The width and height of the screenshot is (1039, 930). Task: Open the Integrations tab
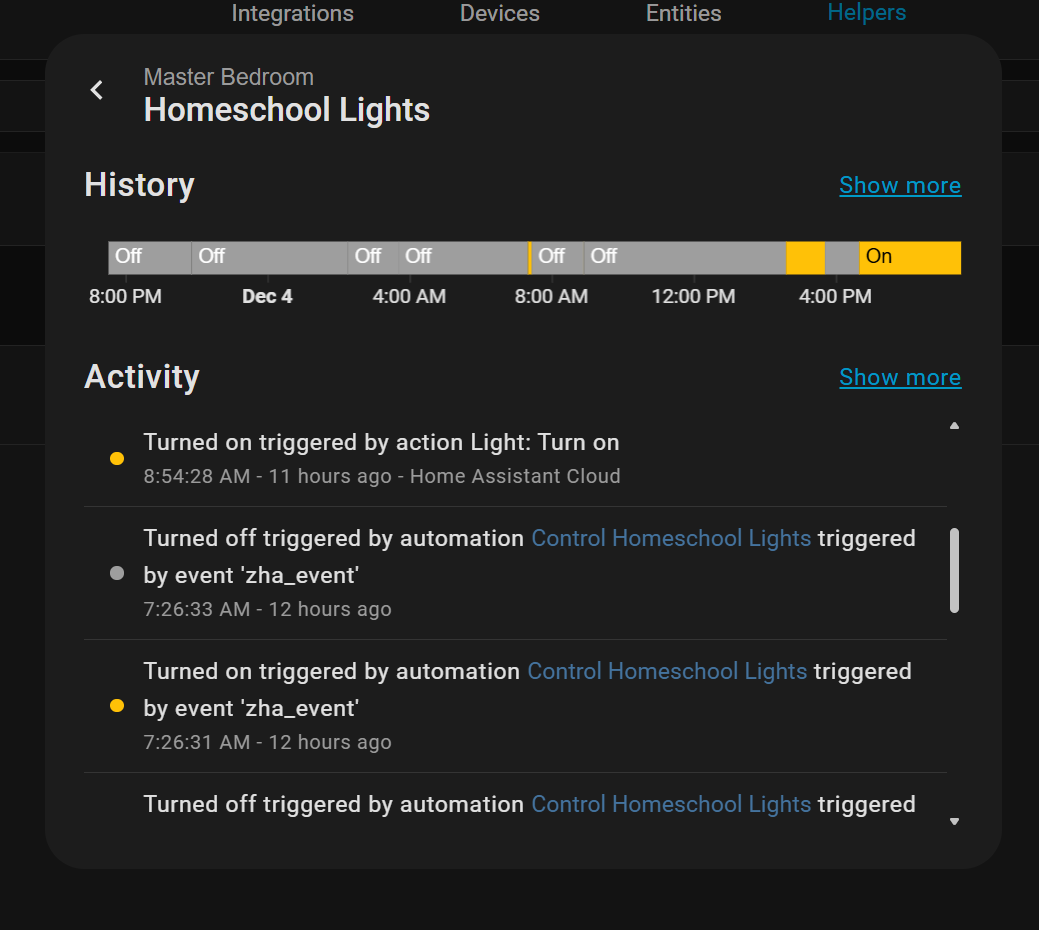tap(292, 14)
